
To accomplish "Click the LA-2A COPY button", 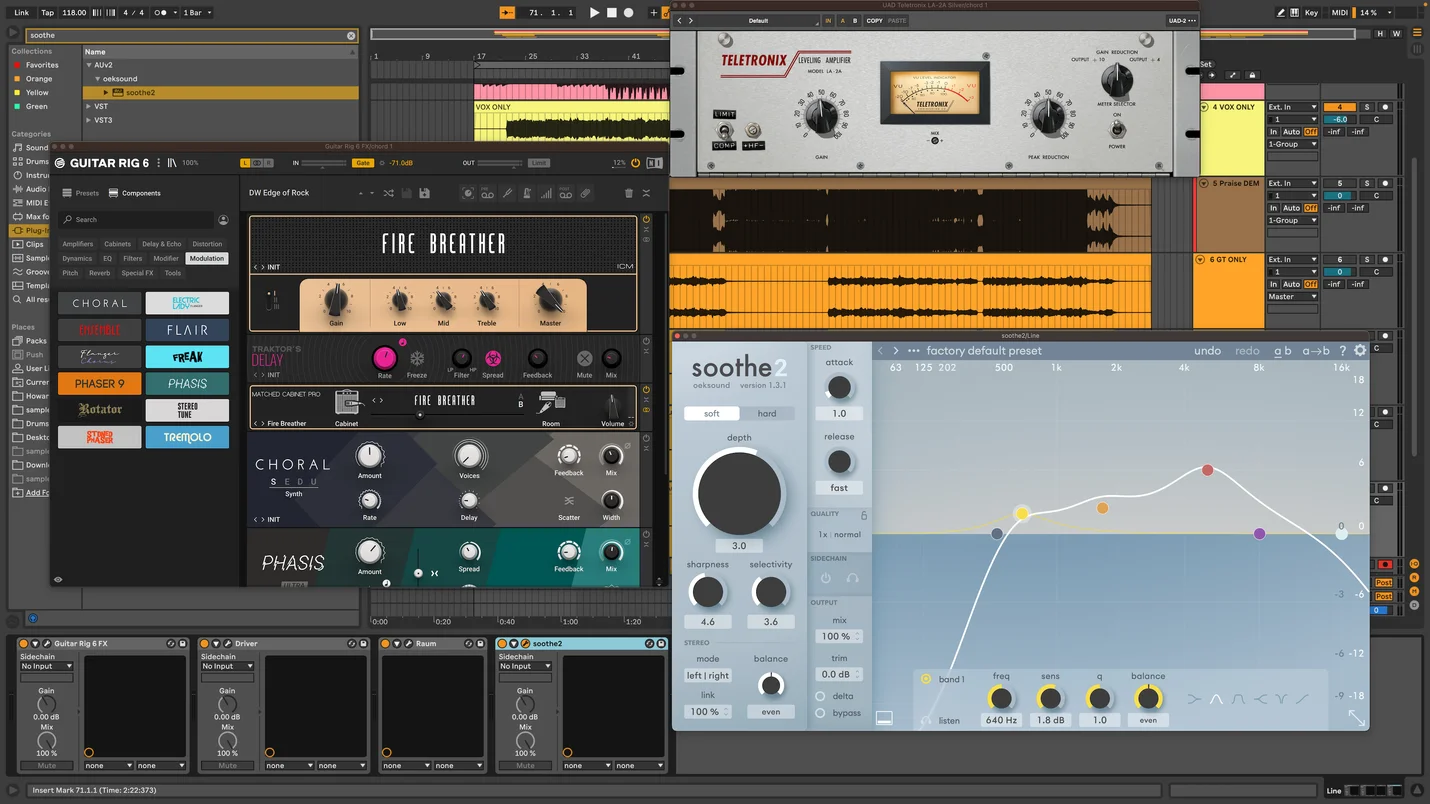I will coord(875,20).
